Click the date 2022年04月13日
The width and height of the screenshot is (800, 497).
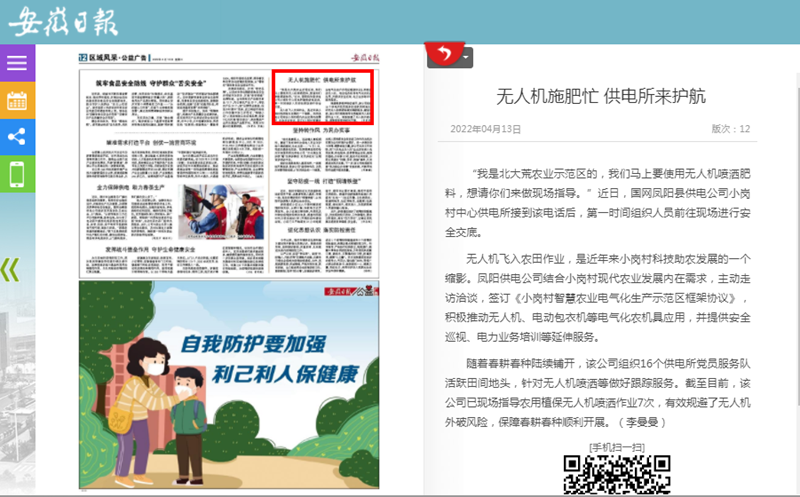(485, 129)
